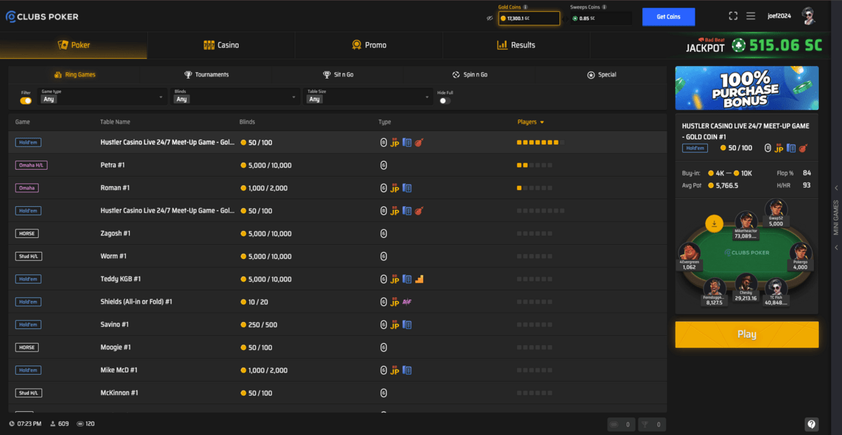Open the help question mark icon
The height and width of the screenshot is (435, 842).
tap(811, 424)
